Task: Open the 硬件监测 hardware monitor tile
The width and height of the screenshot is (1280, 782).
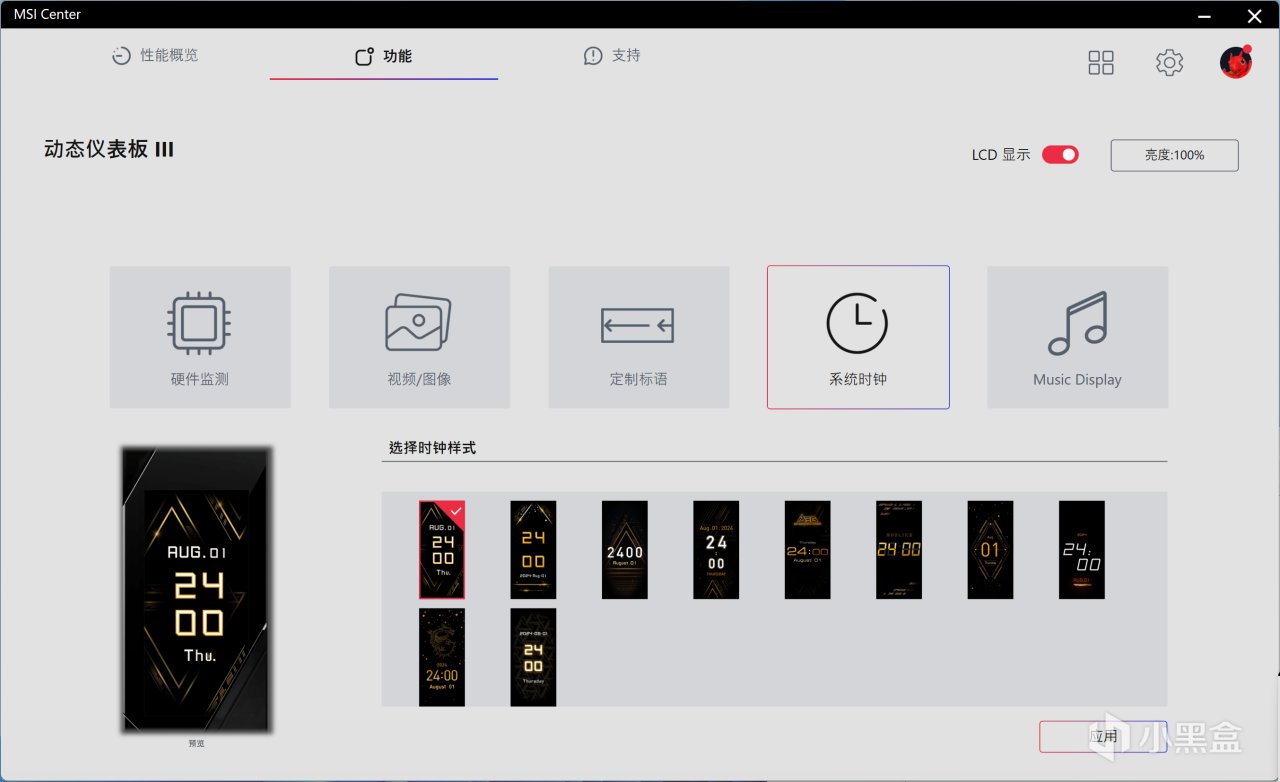Action: [x=200, y=337]
